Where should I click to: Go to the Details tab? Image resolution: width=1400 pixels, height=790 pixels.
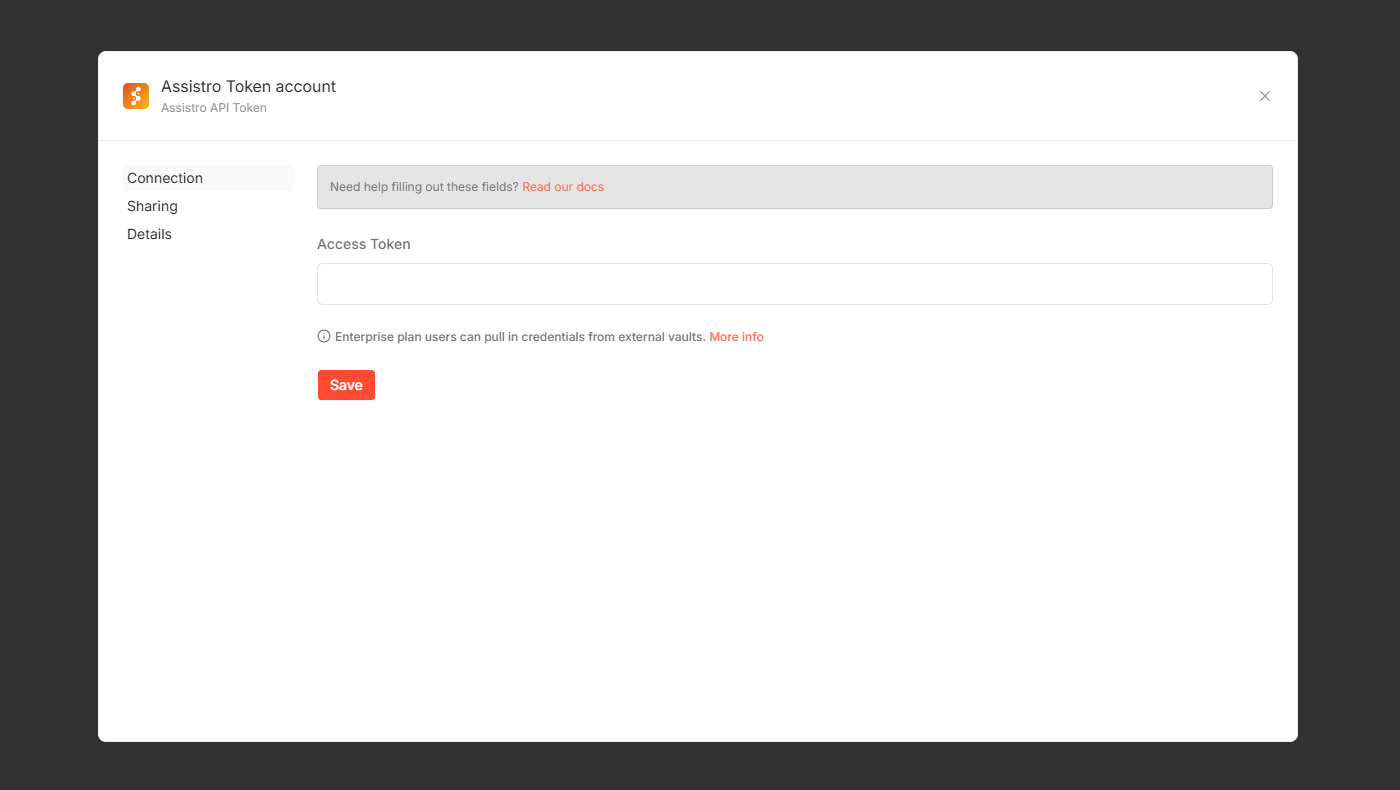tap(149, 234)
